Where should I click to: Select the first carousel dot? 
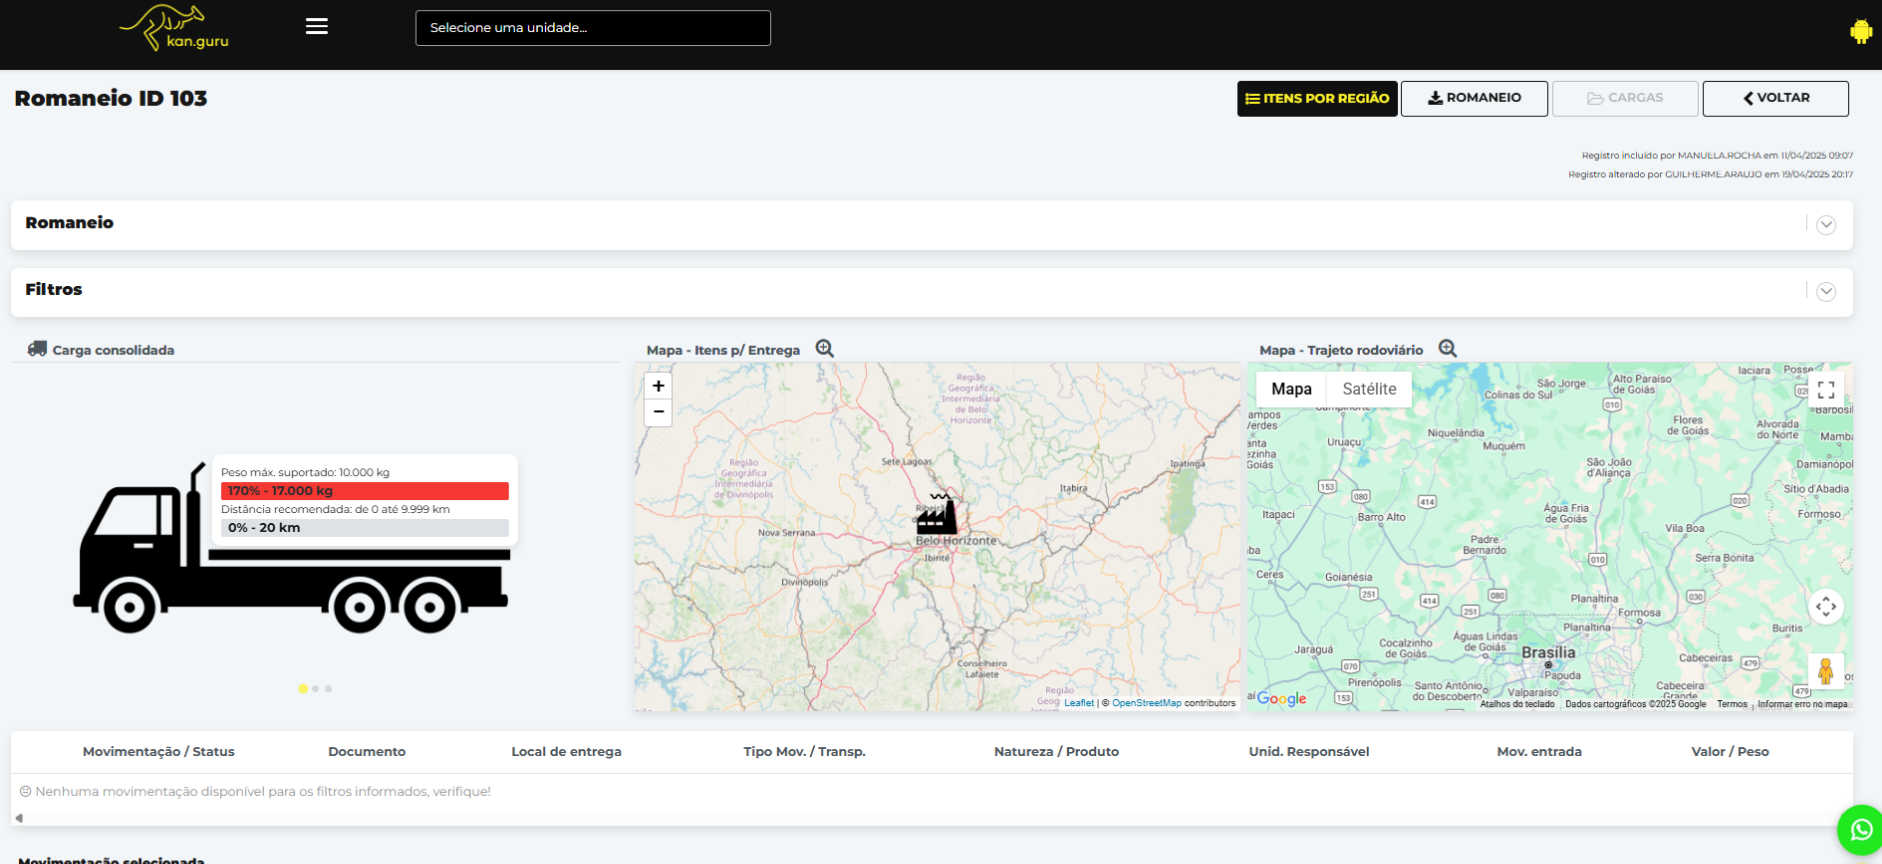303,688
